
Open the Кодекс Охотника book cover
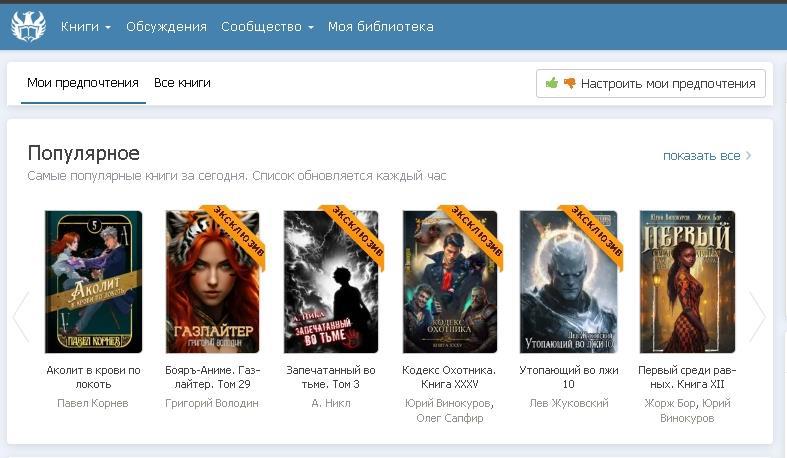[x=450, y=282]
